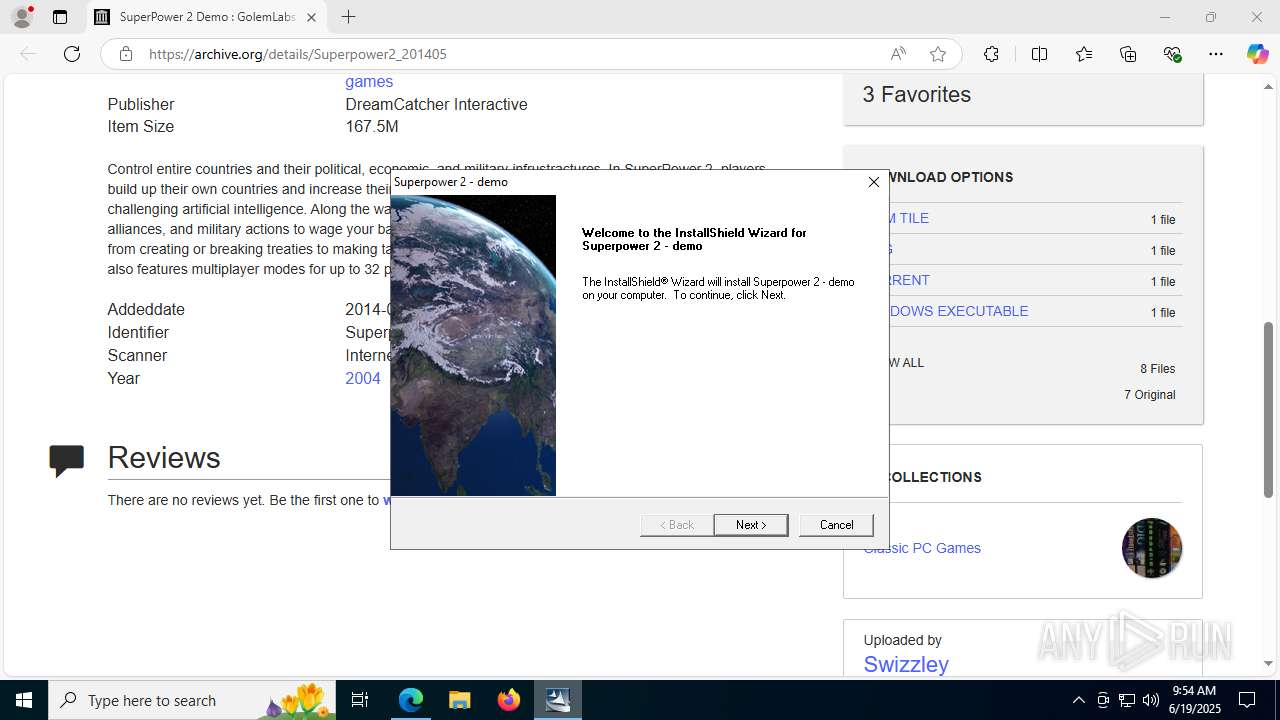Show hidden system tray icons

1078,700
